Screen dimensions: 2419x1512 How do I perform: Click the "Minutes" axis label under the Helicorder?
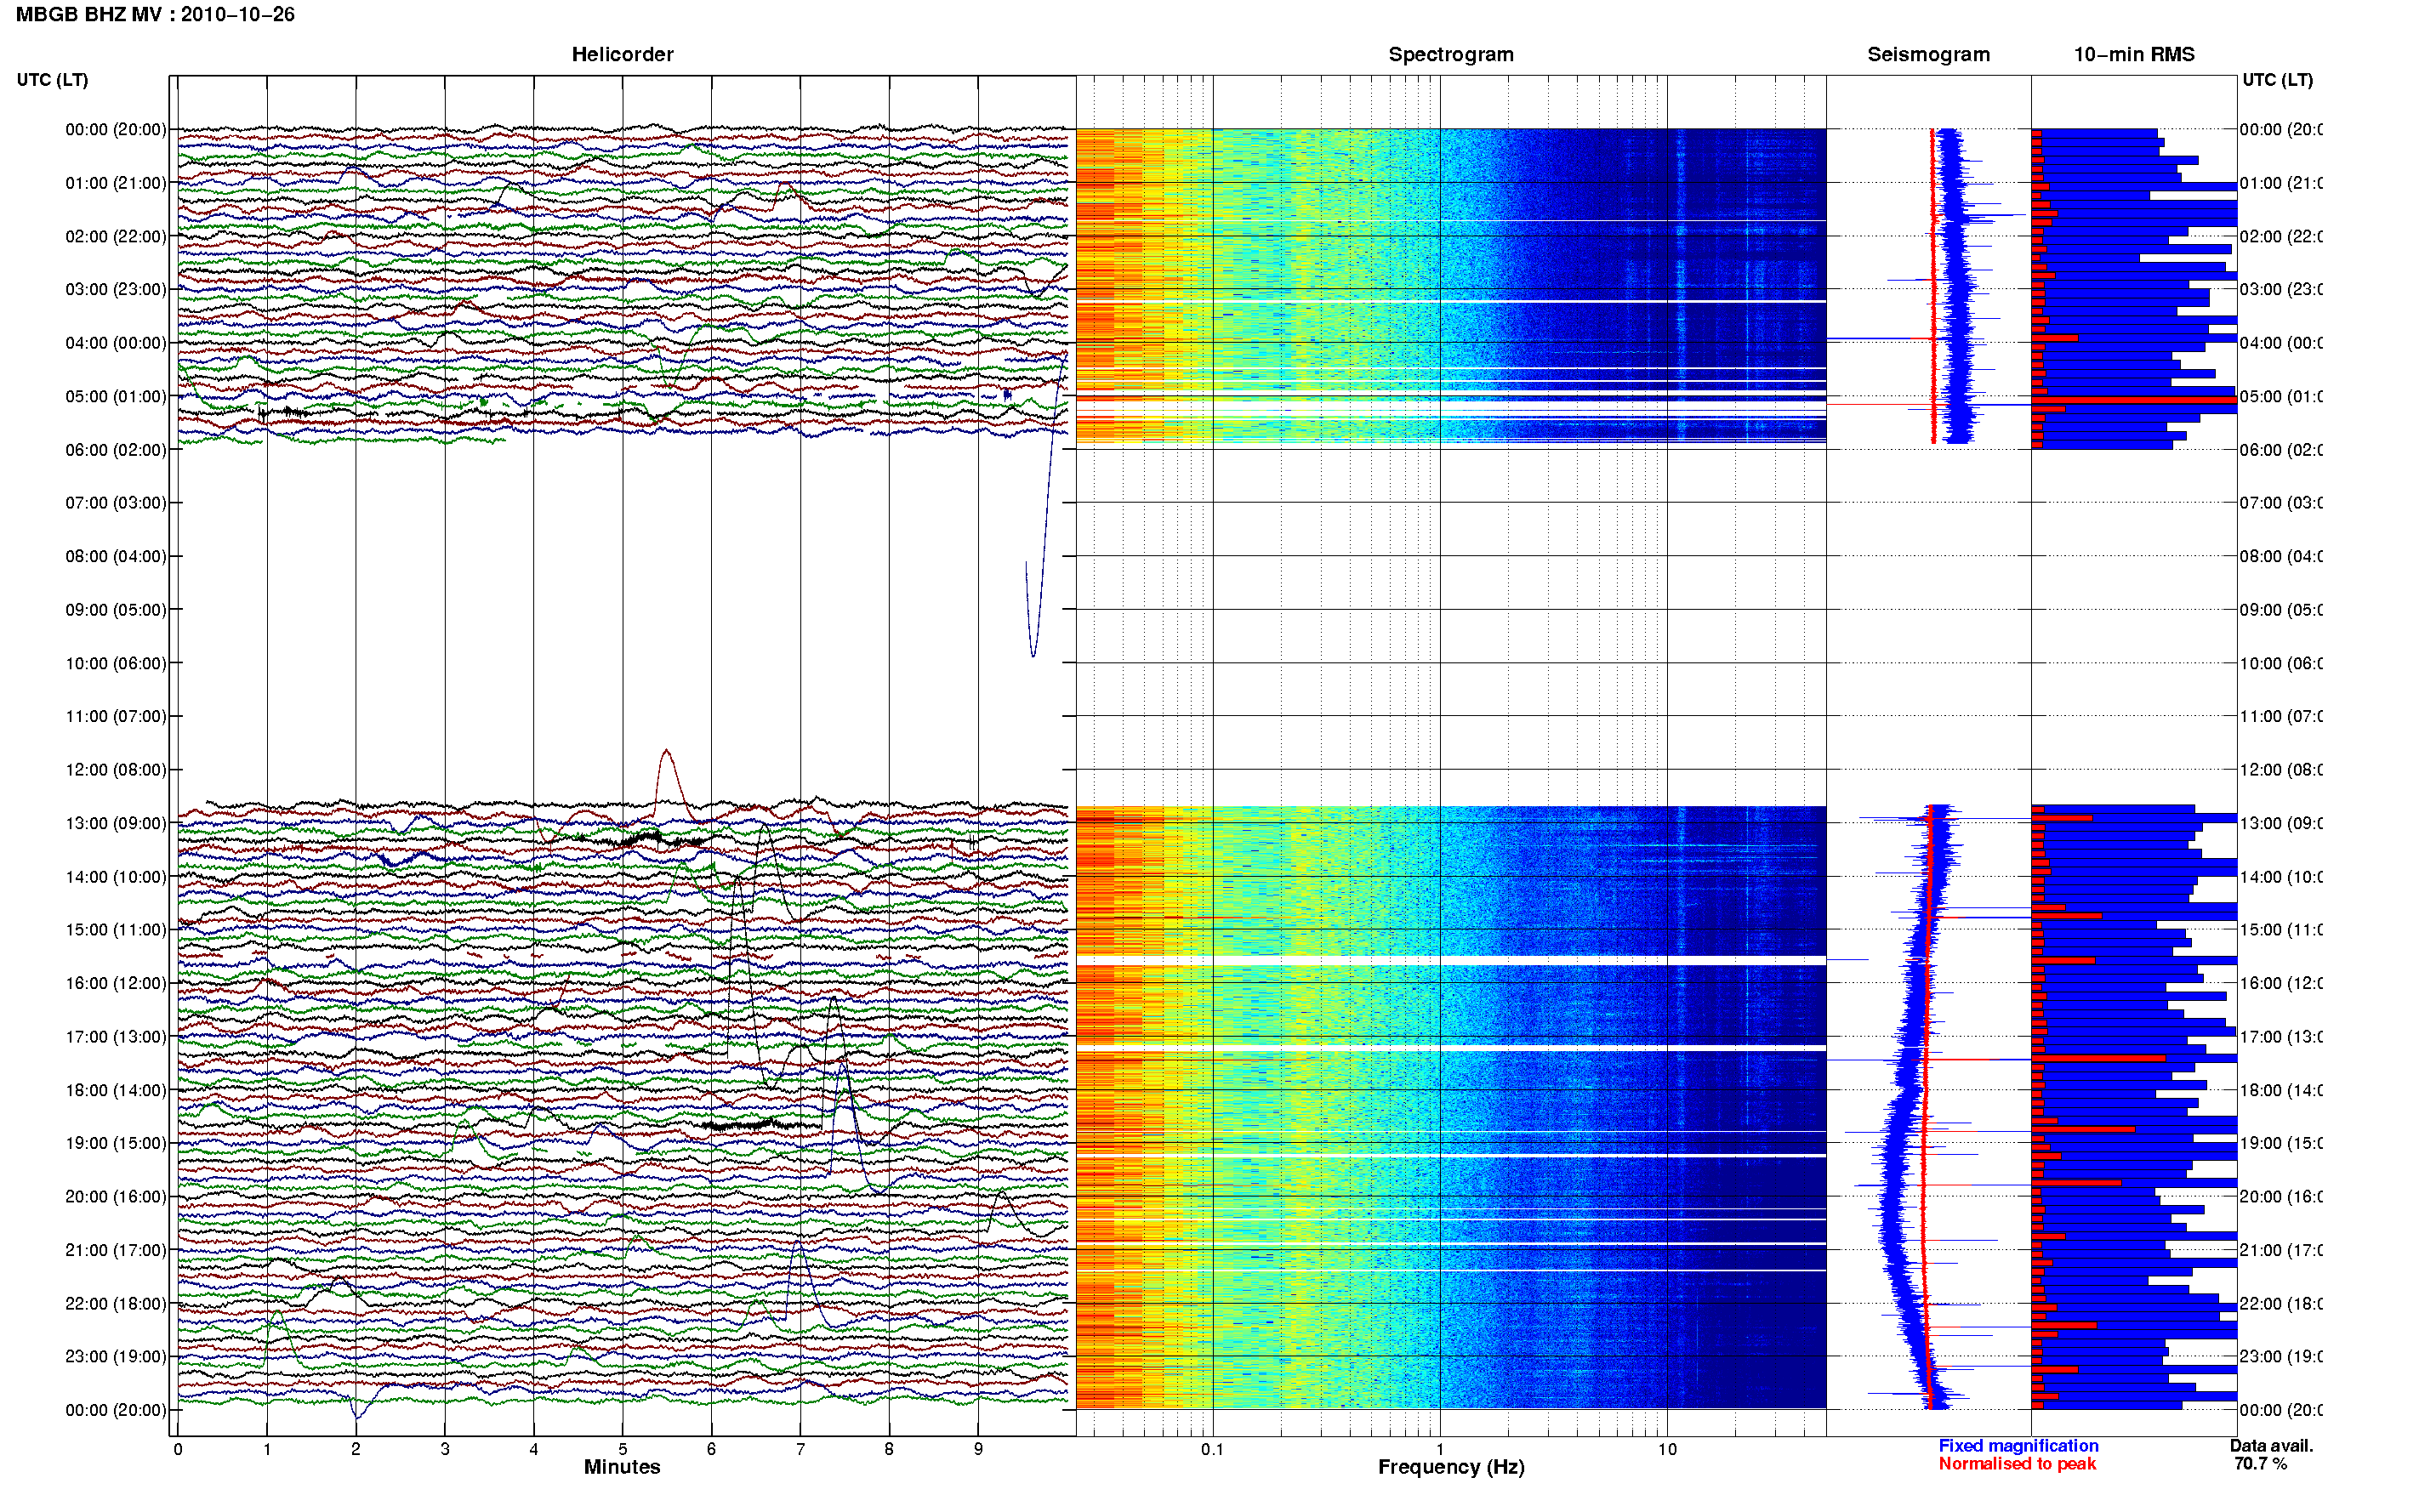coord(622,1467)
